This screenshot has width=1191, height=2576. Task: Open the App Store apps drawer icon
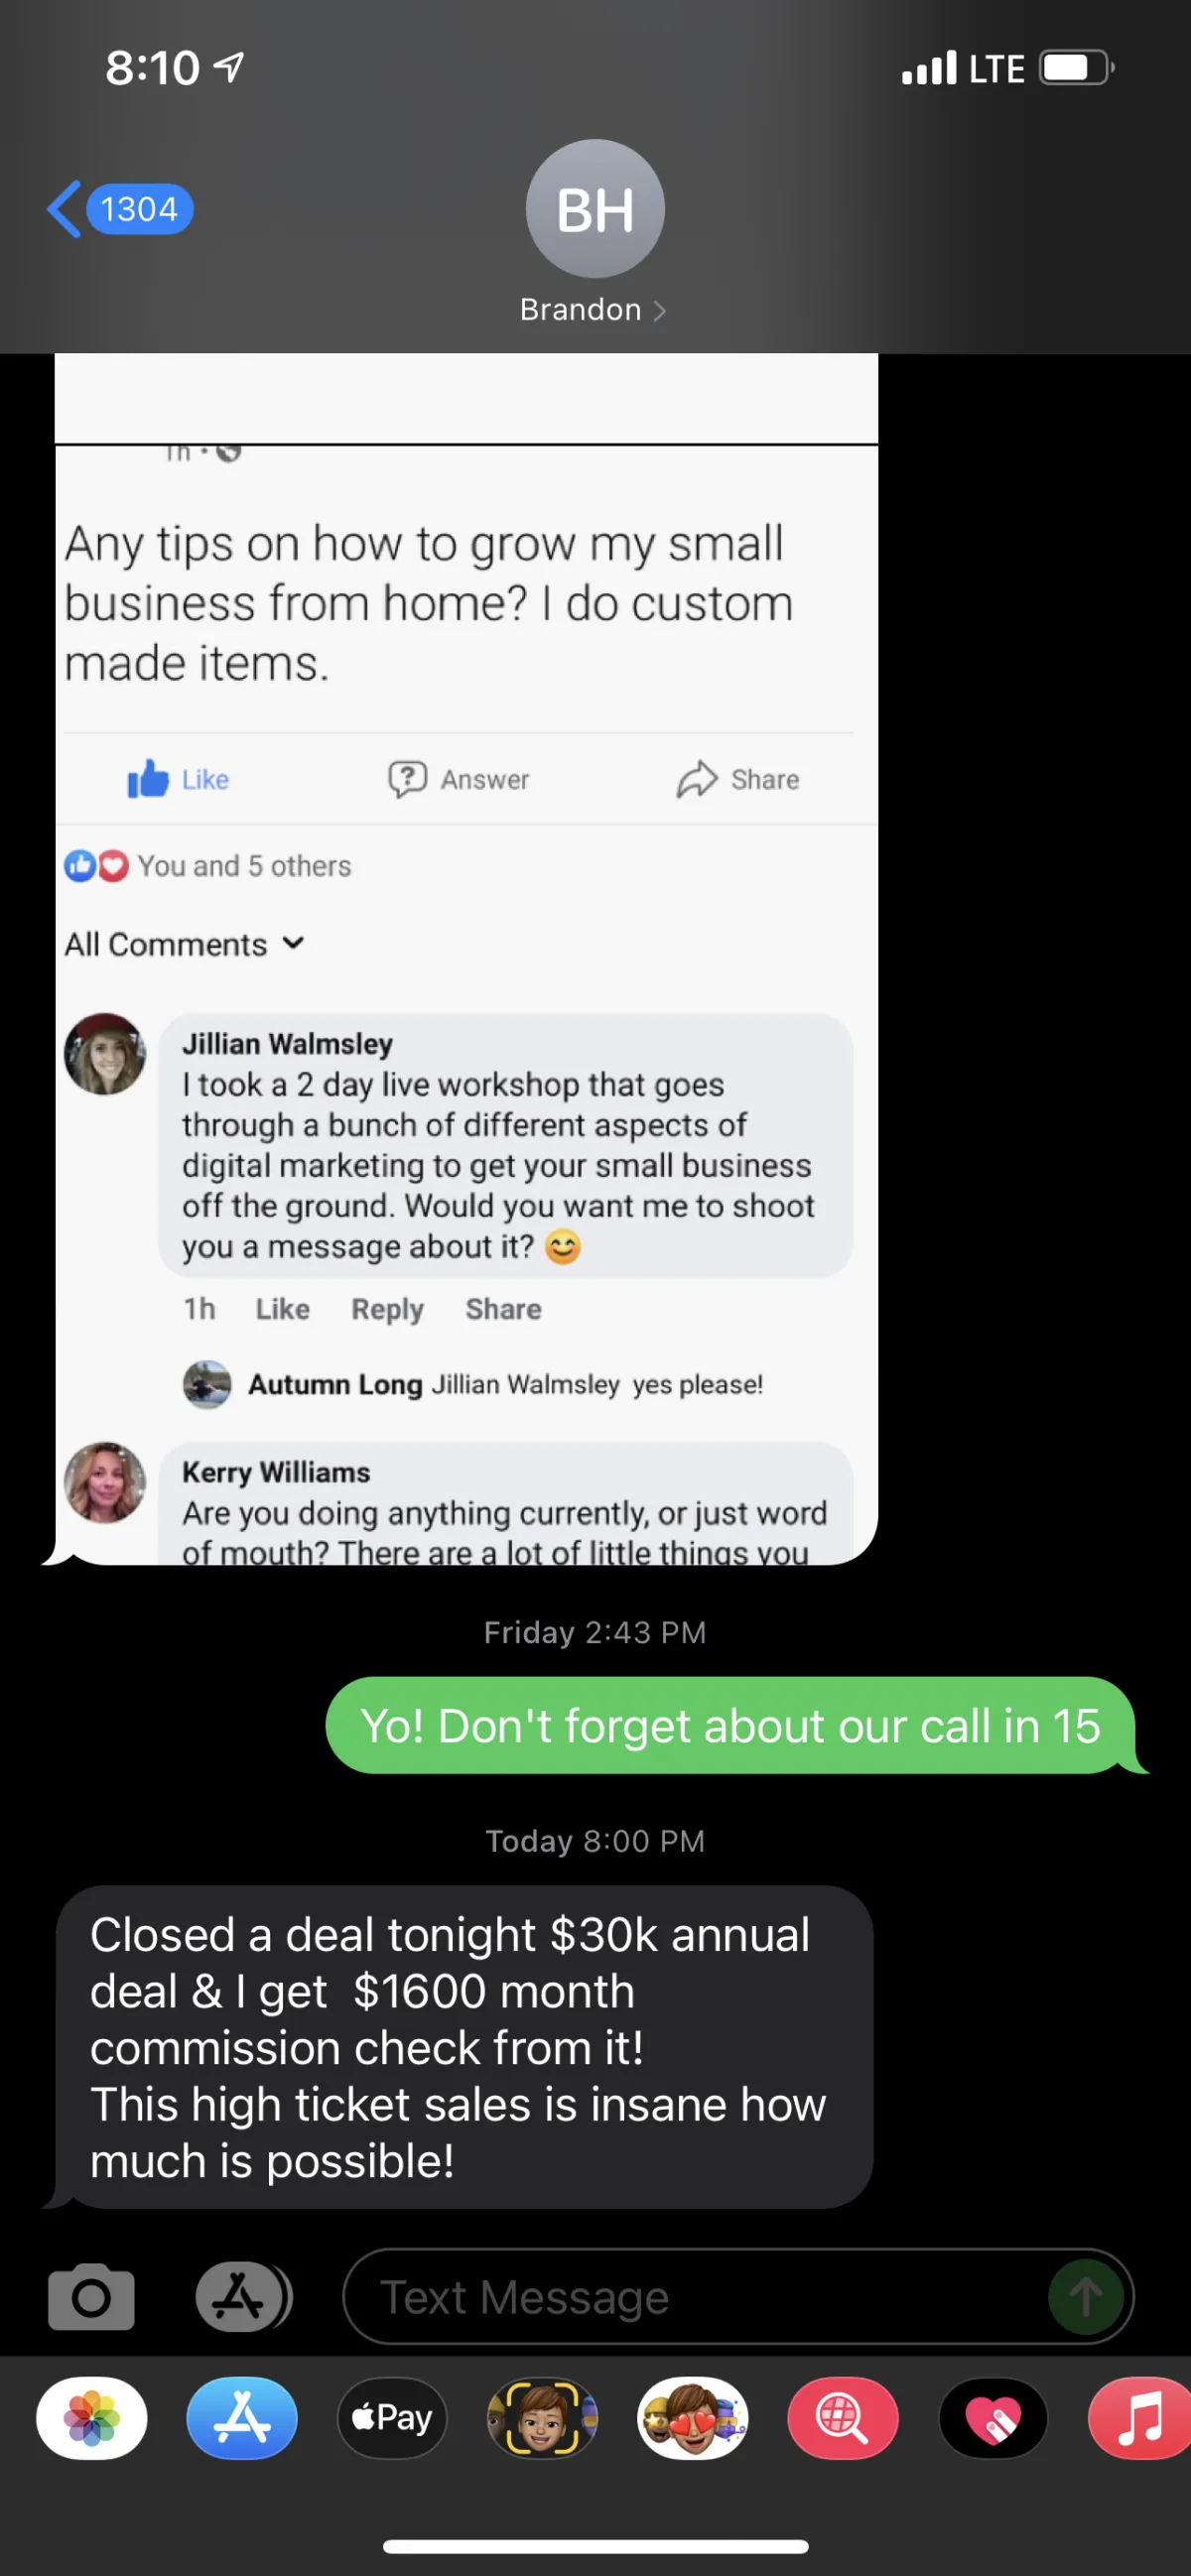pyautogui.click(x=243, y=2297)
